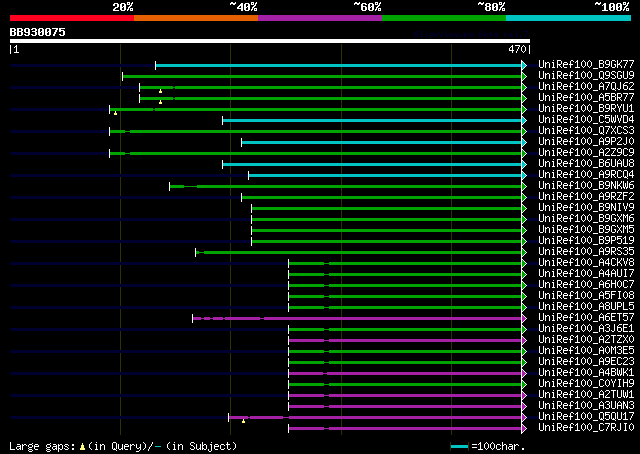This screenshot has width=640, height=454.
Task: Click the cyan alignment bar for A9P2J0
Action: 382,142
